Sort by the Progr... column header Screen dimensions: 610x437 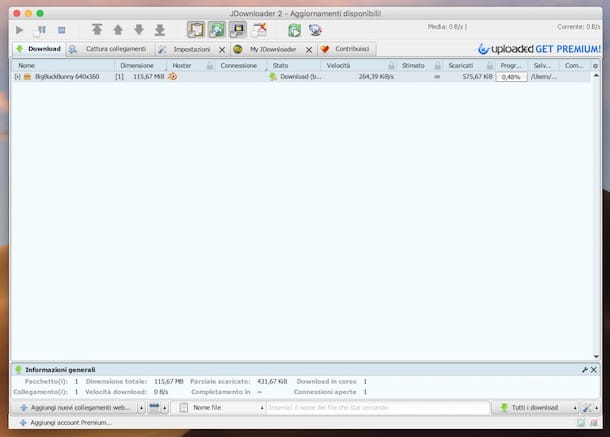click(x=511, y=65)
